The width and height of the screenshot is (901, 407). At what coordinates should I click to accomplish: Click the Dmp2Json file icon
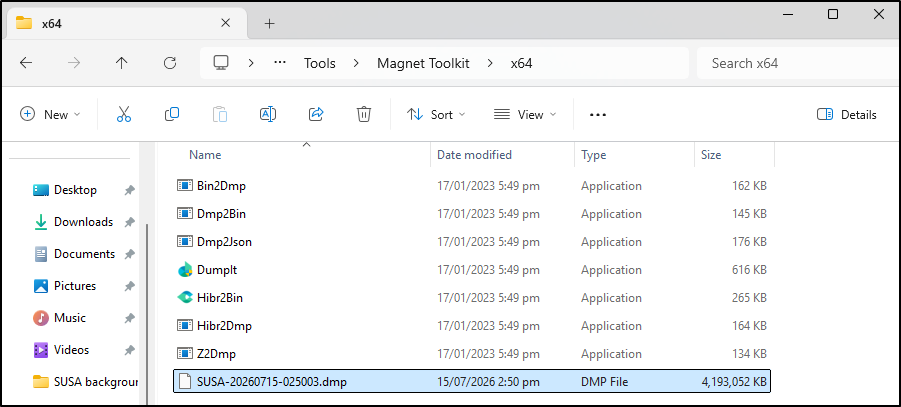coord(184,242)
